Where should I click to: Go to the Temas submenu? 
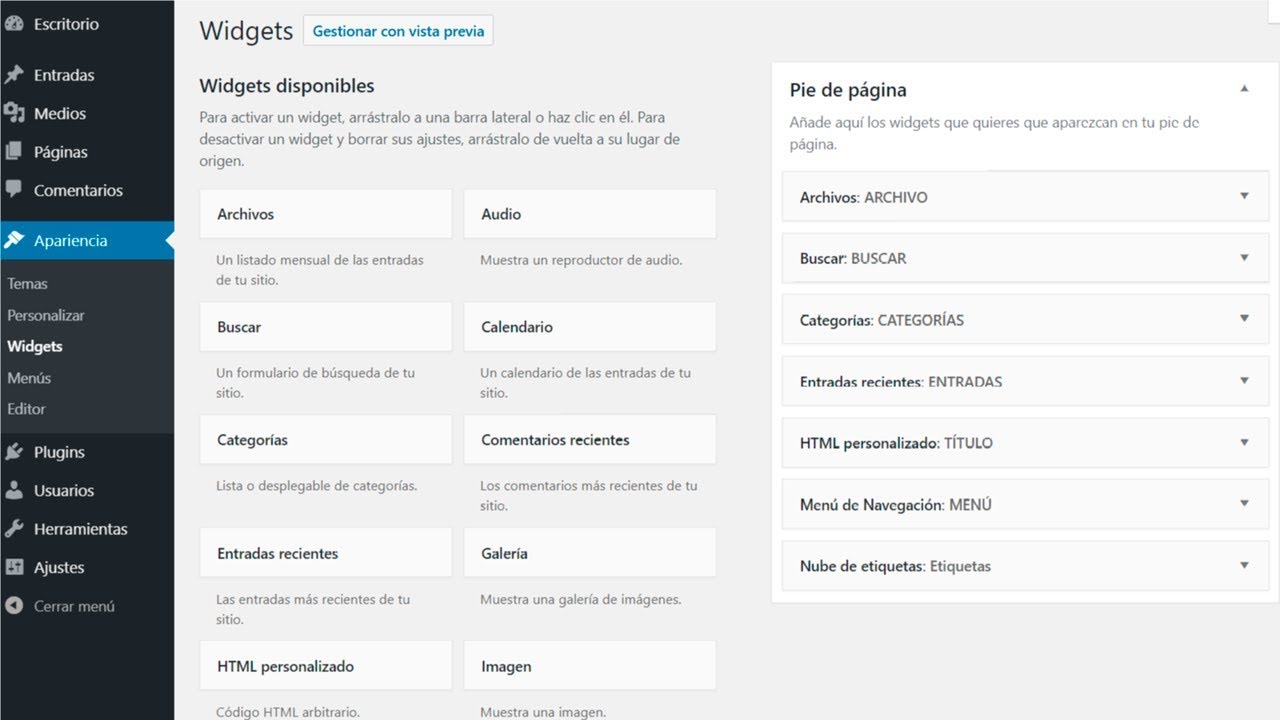(x=27, y=284)
